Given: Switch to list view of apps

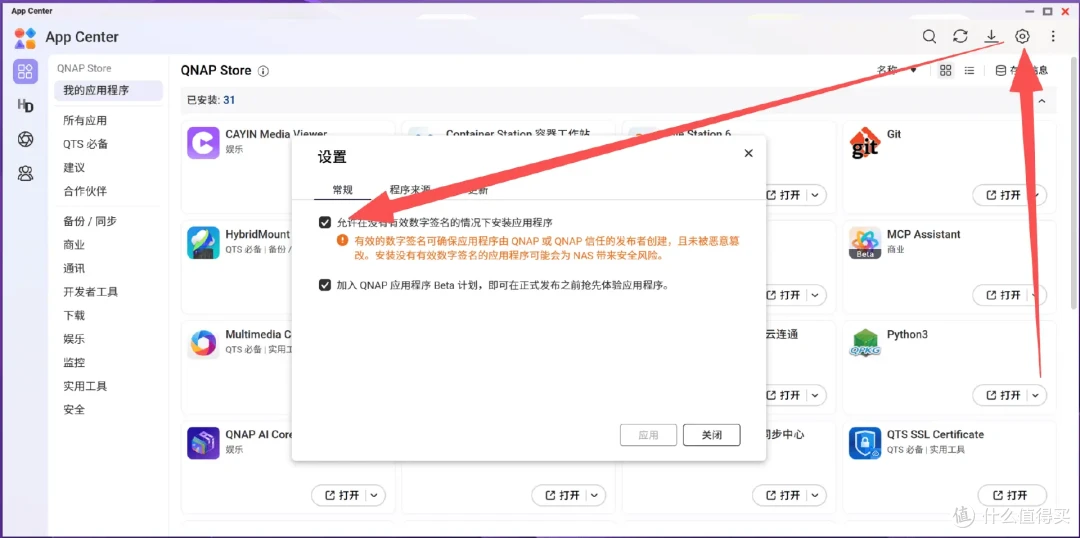Looking at the screenshot, I should point(969,70).
